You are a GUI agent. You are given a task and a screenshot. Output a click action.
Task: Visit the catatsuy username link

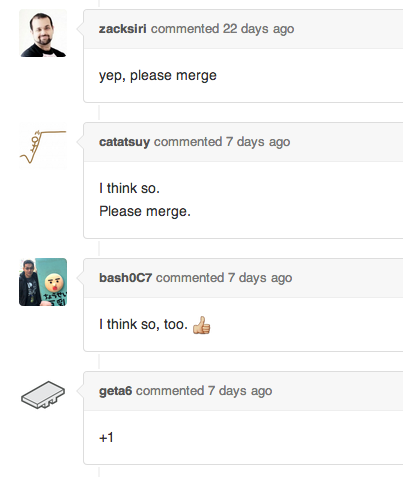[124, 142]
